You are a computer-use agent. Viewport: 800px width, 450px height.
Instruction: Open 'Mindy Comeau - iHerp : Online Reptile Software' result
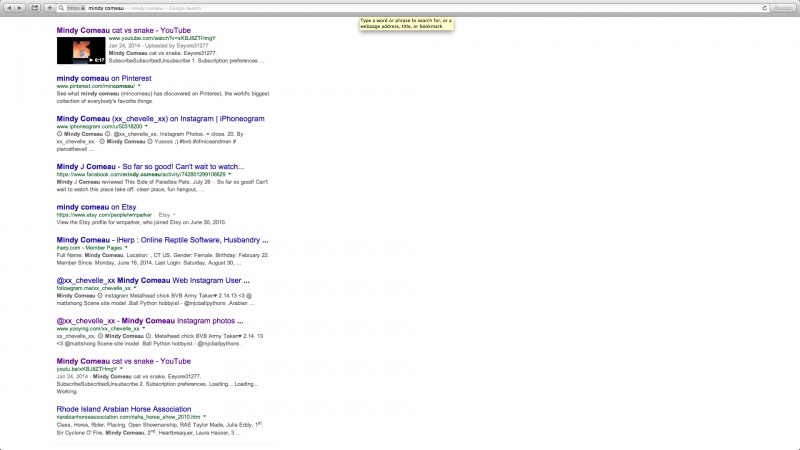click(162, 239)
